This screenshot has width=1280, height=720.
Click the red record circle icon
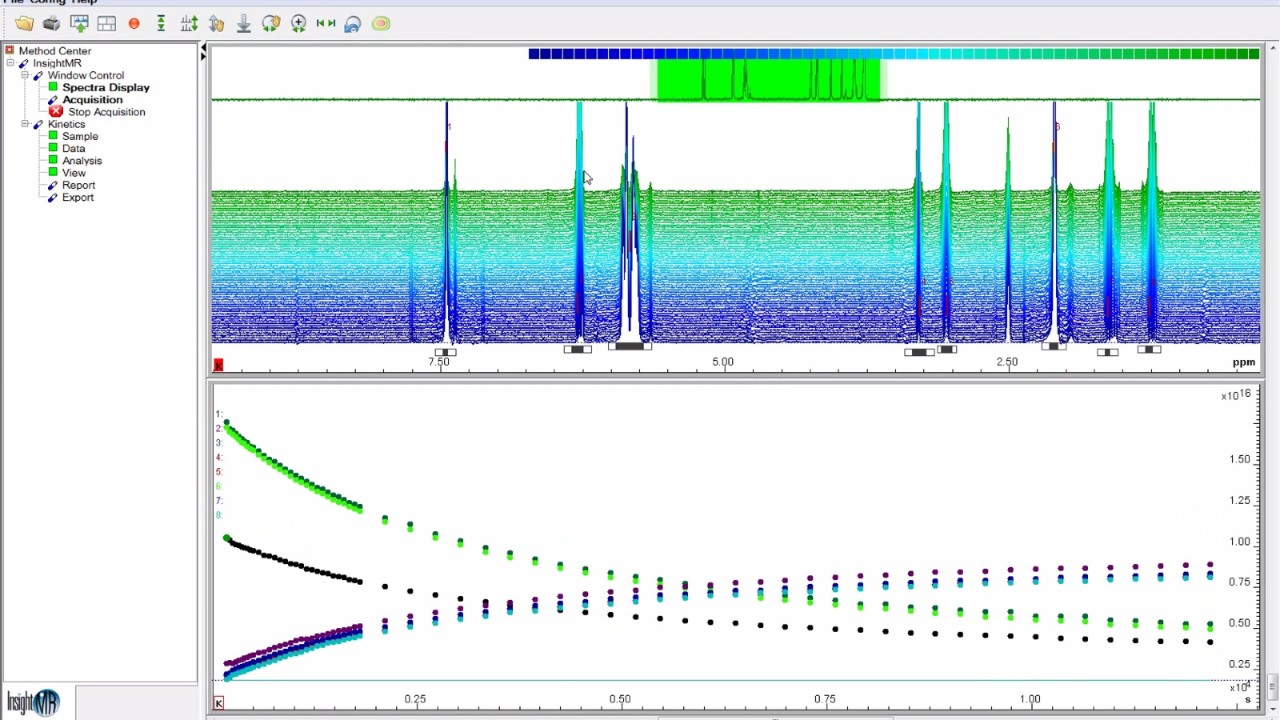tap(134, 23)
